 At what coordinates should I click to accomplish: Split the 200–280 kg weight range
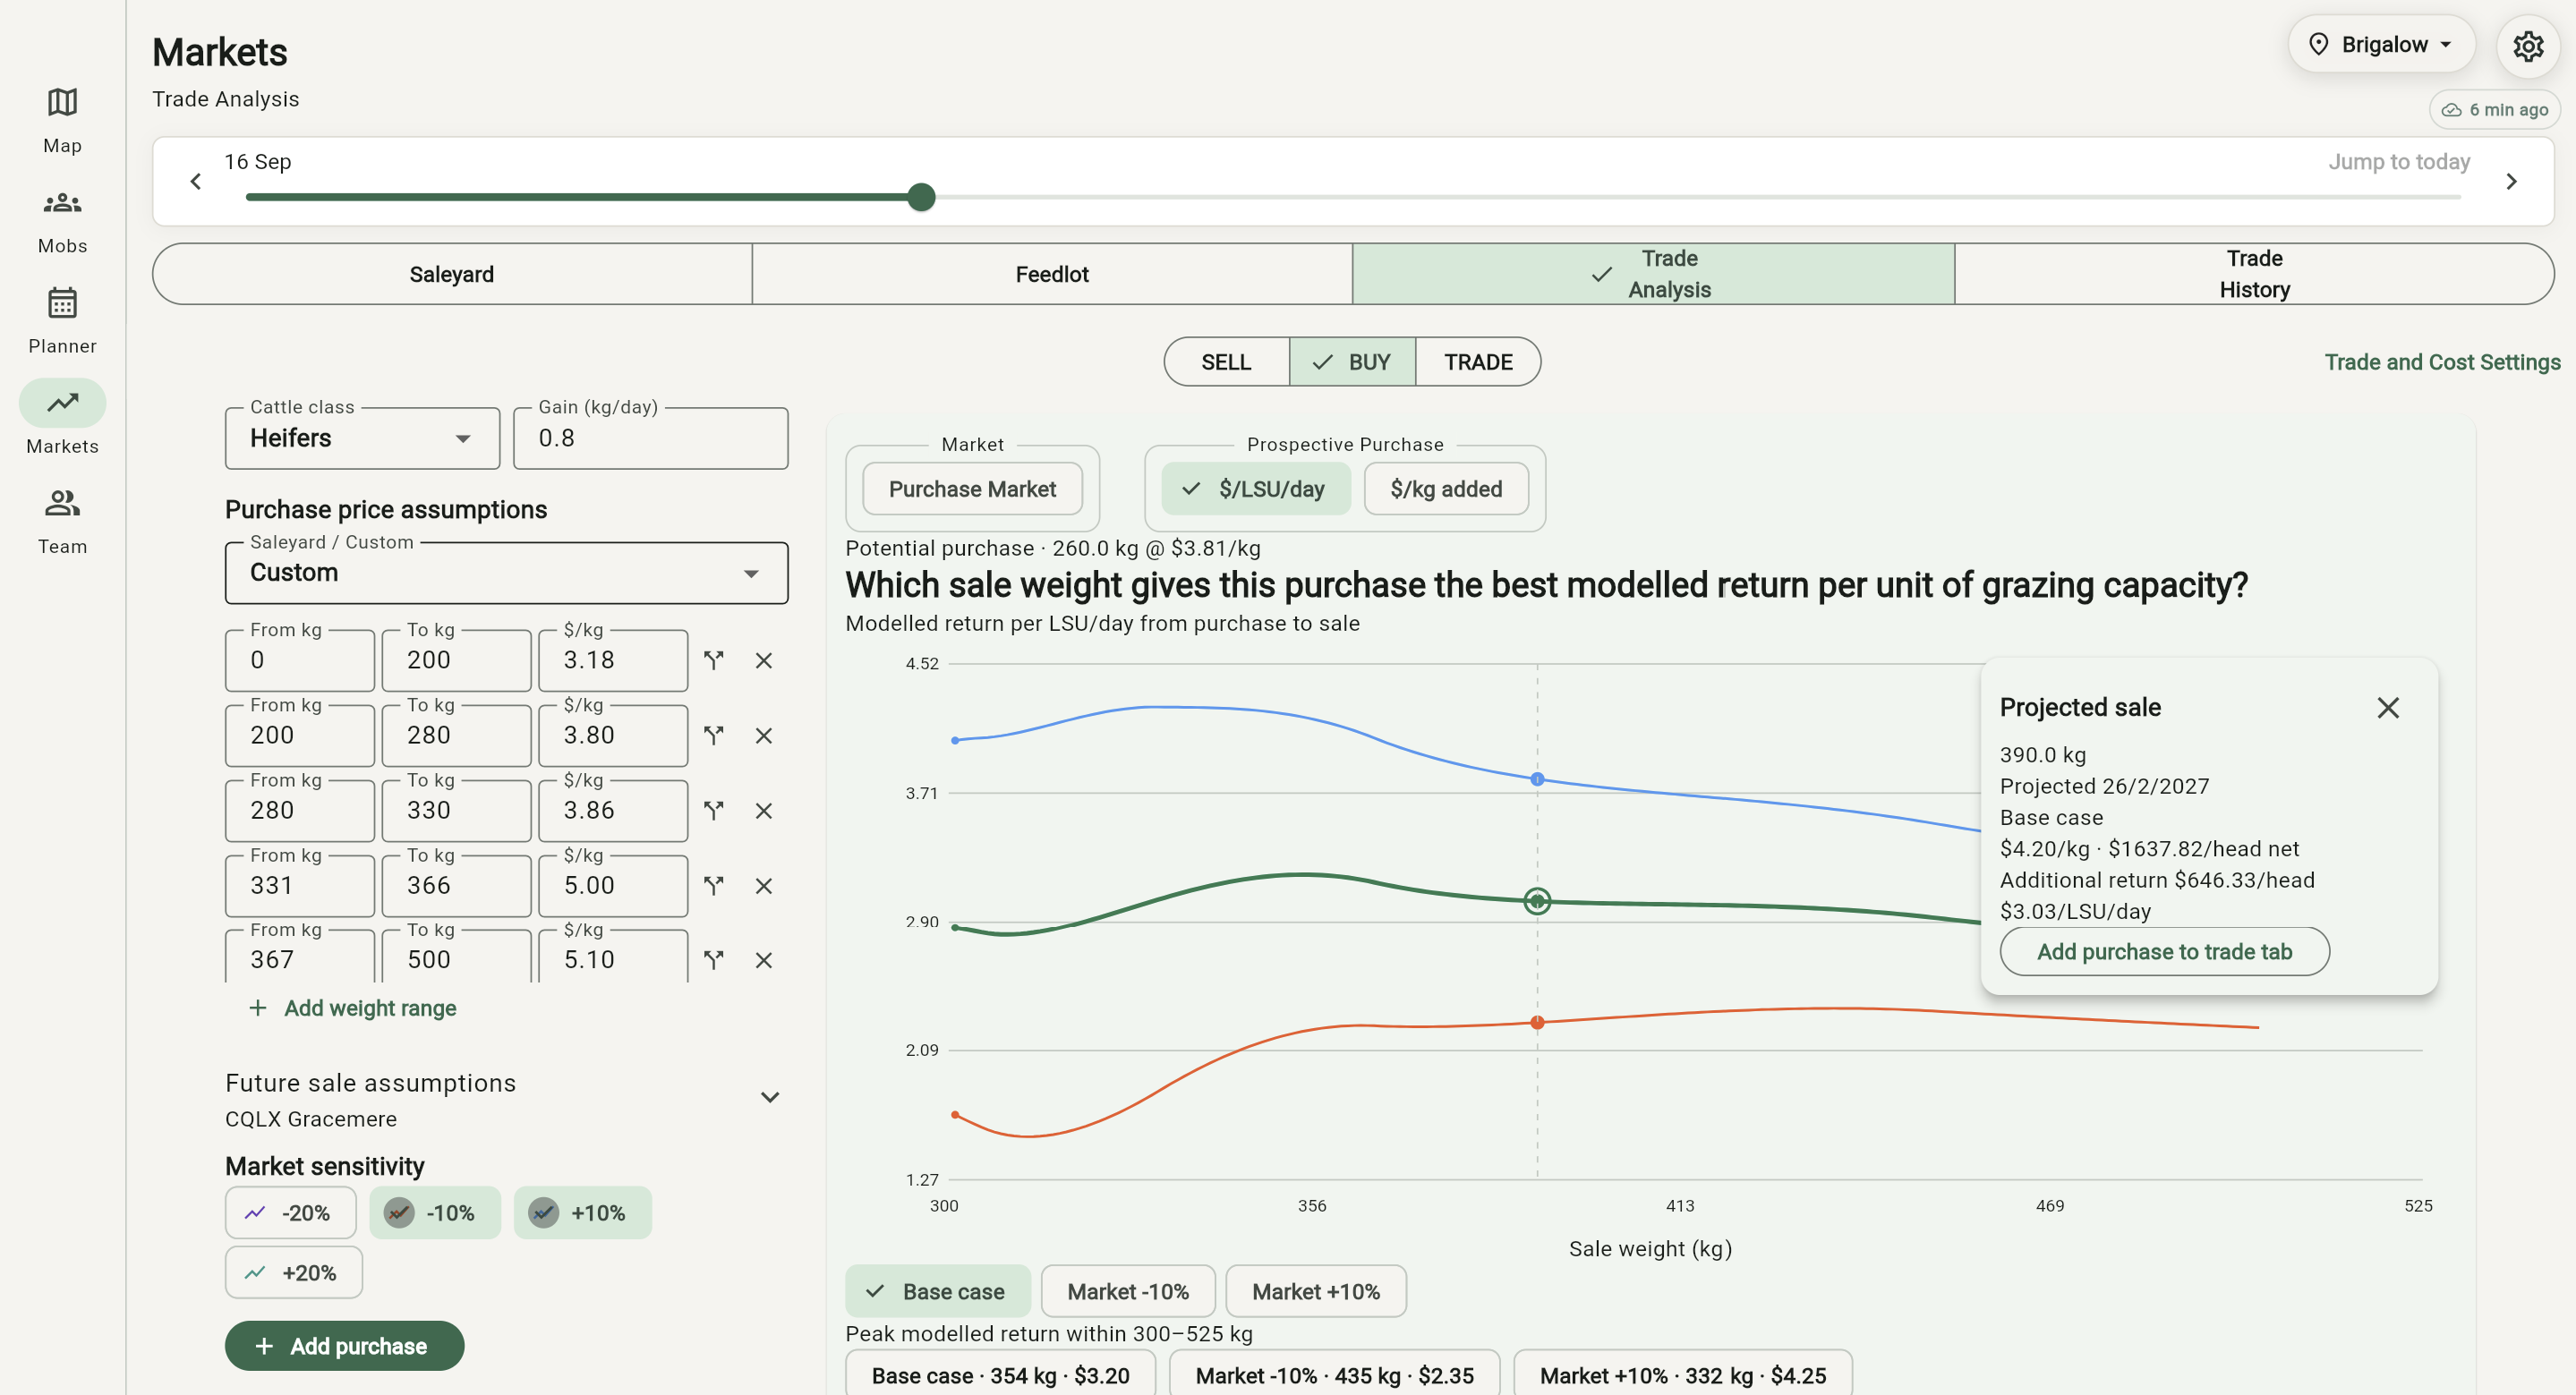[713, 735]
